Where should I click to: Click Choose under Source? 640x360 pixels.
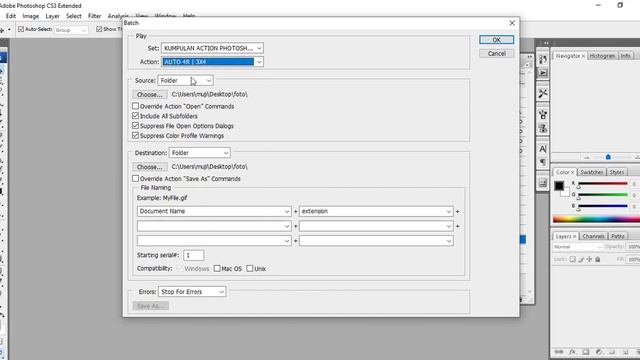coord(150,94)
